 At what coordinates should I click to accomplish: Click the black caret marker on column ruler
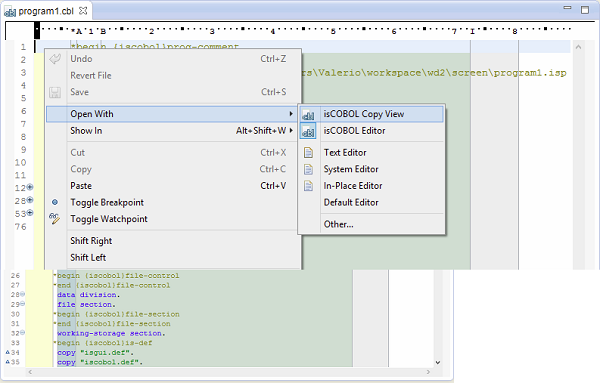(x=37, y=31)
